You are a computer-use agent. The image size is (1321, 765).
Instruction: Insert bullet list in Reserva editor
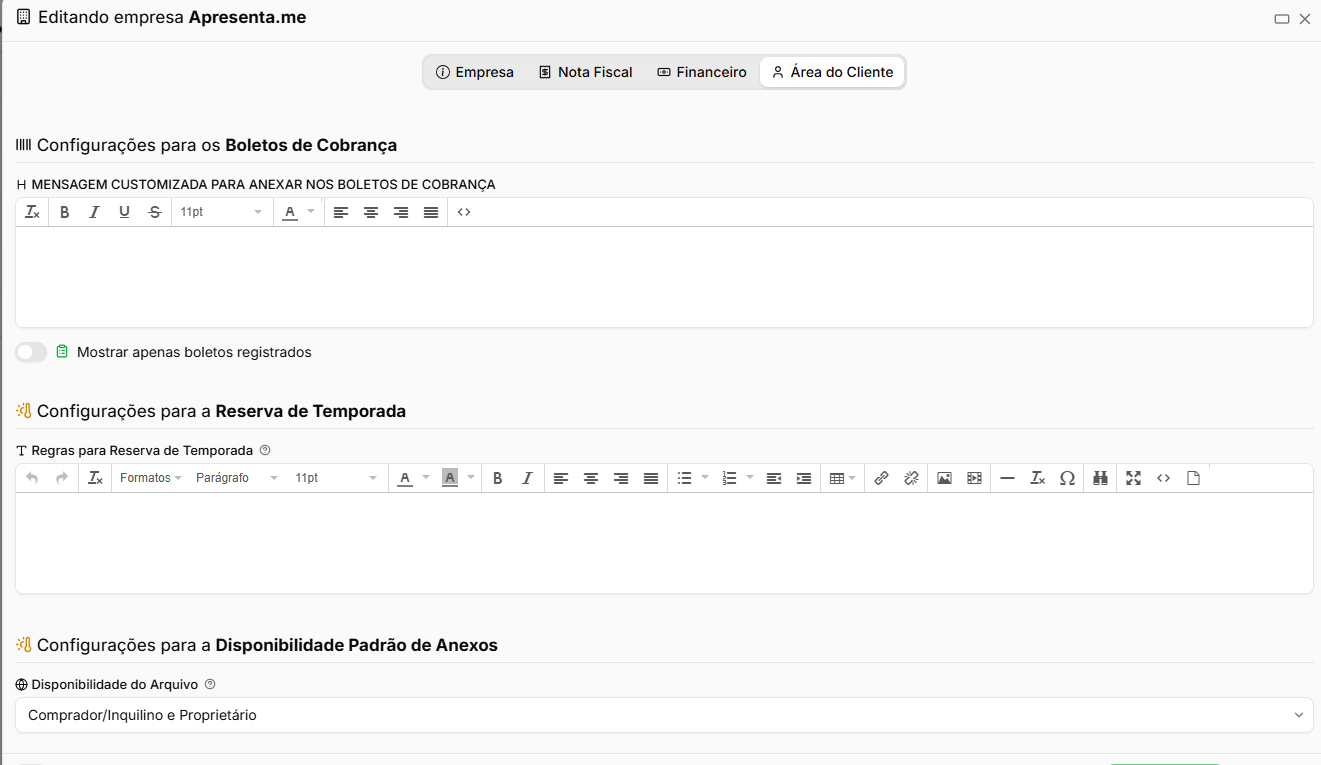click(x=685, y=478)
